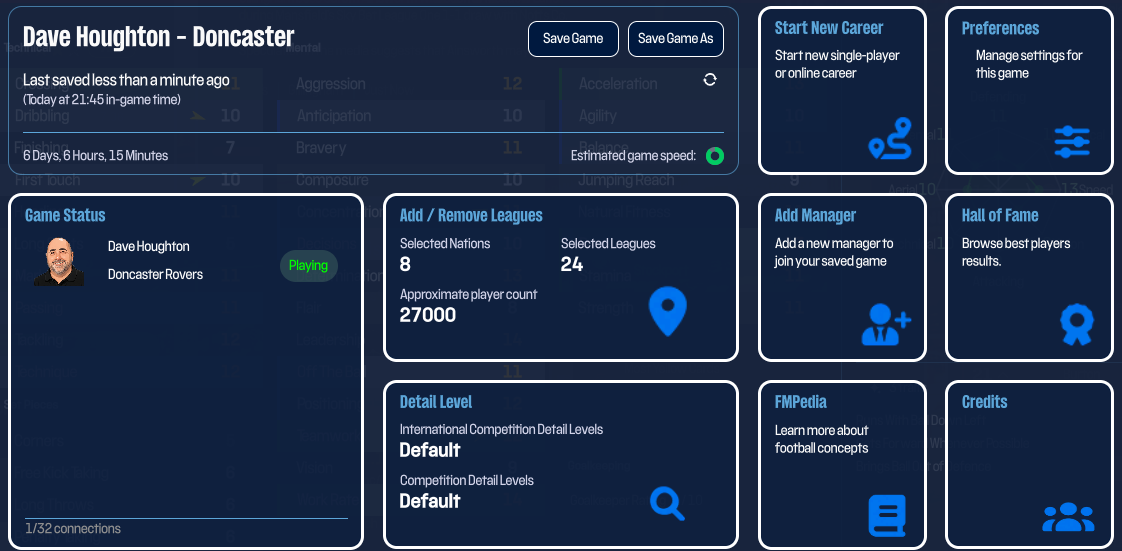Click the Doncaster Rovers club name
This screenshot has width=1122, height=551.
point(155,274)
